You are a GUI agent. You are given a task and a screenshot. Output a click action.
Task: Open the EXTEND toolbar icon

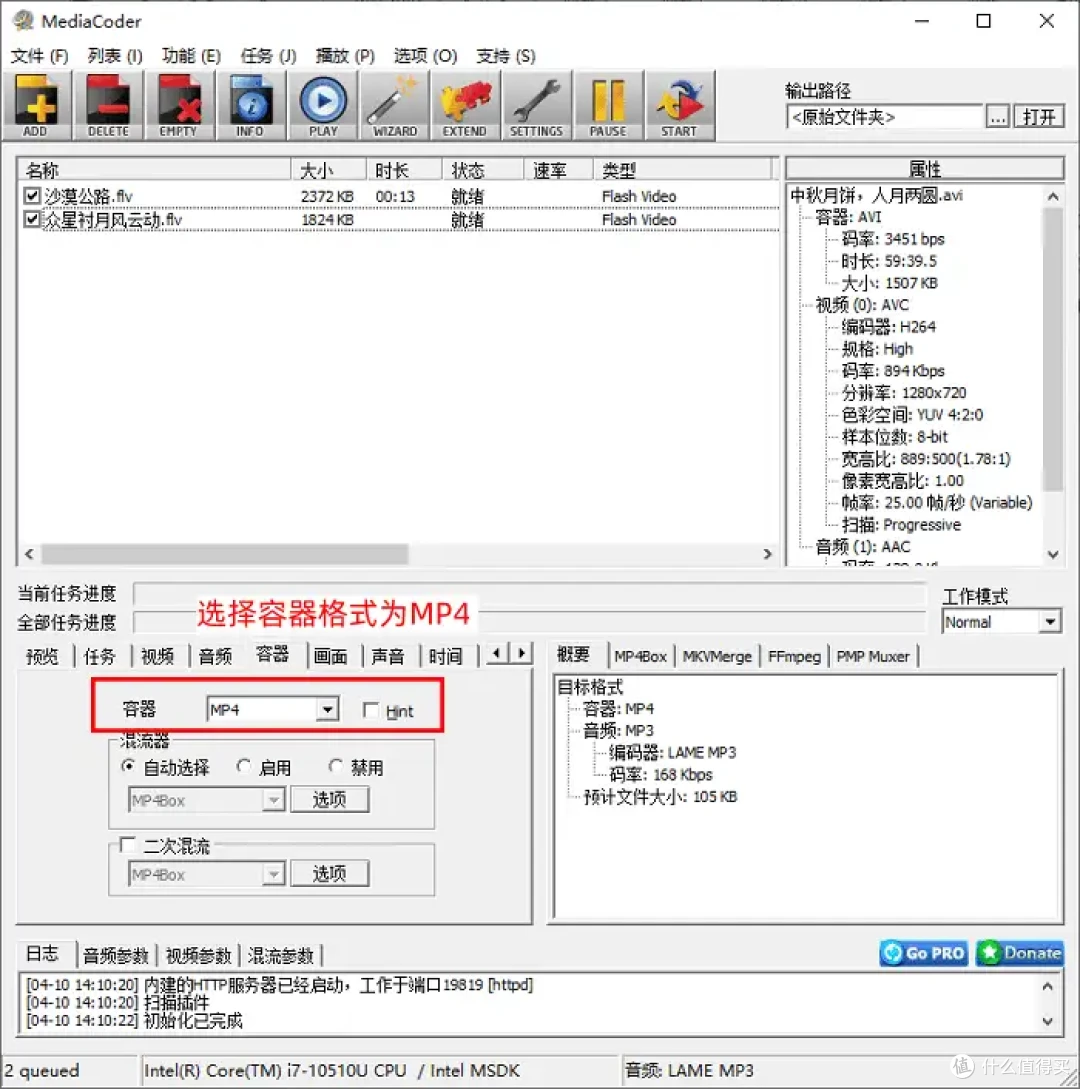(465, 106)
